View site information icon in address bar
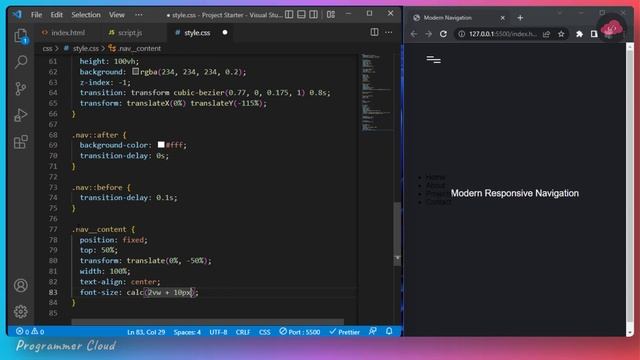The width and height of the screenshot is (640, 360). pos(461,34)
